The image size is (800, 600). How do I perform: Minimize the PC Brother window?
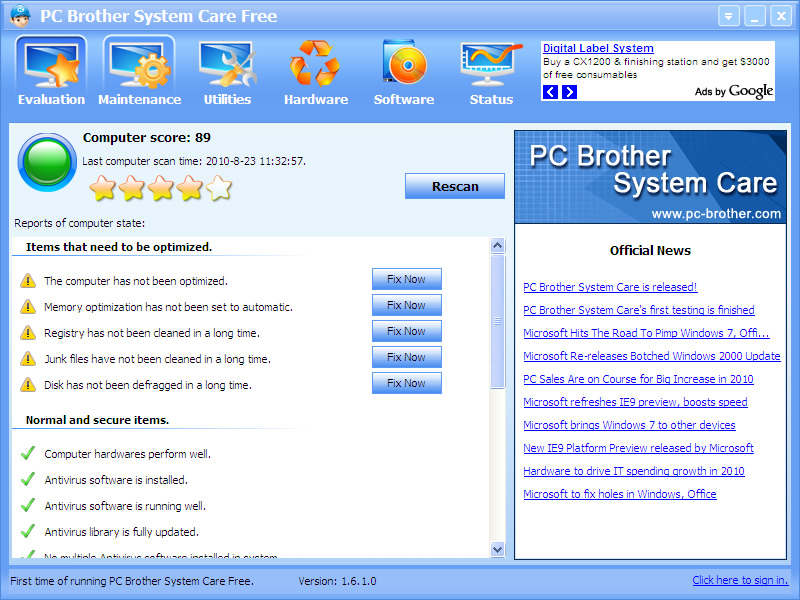point(755,16)
